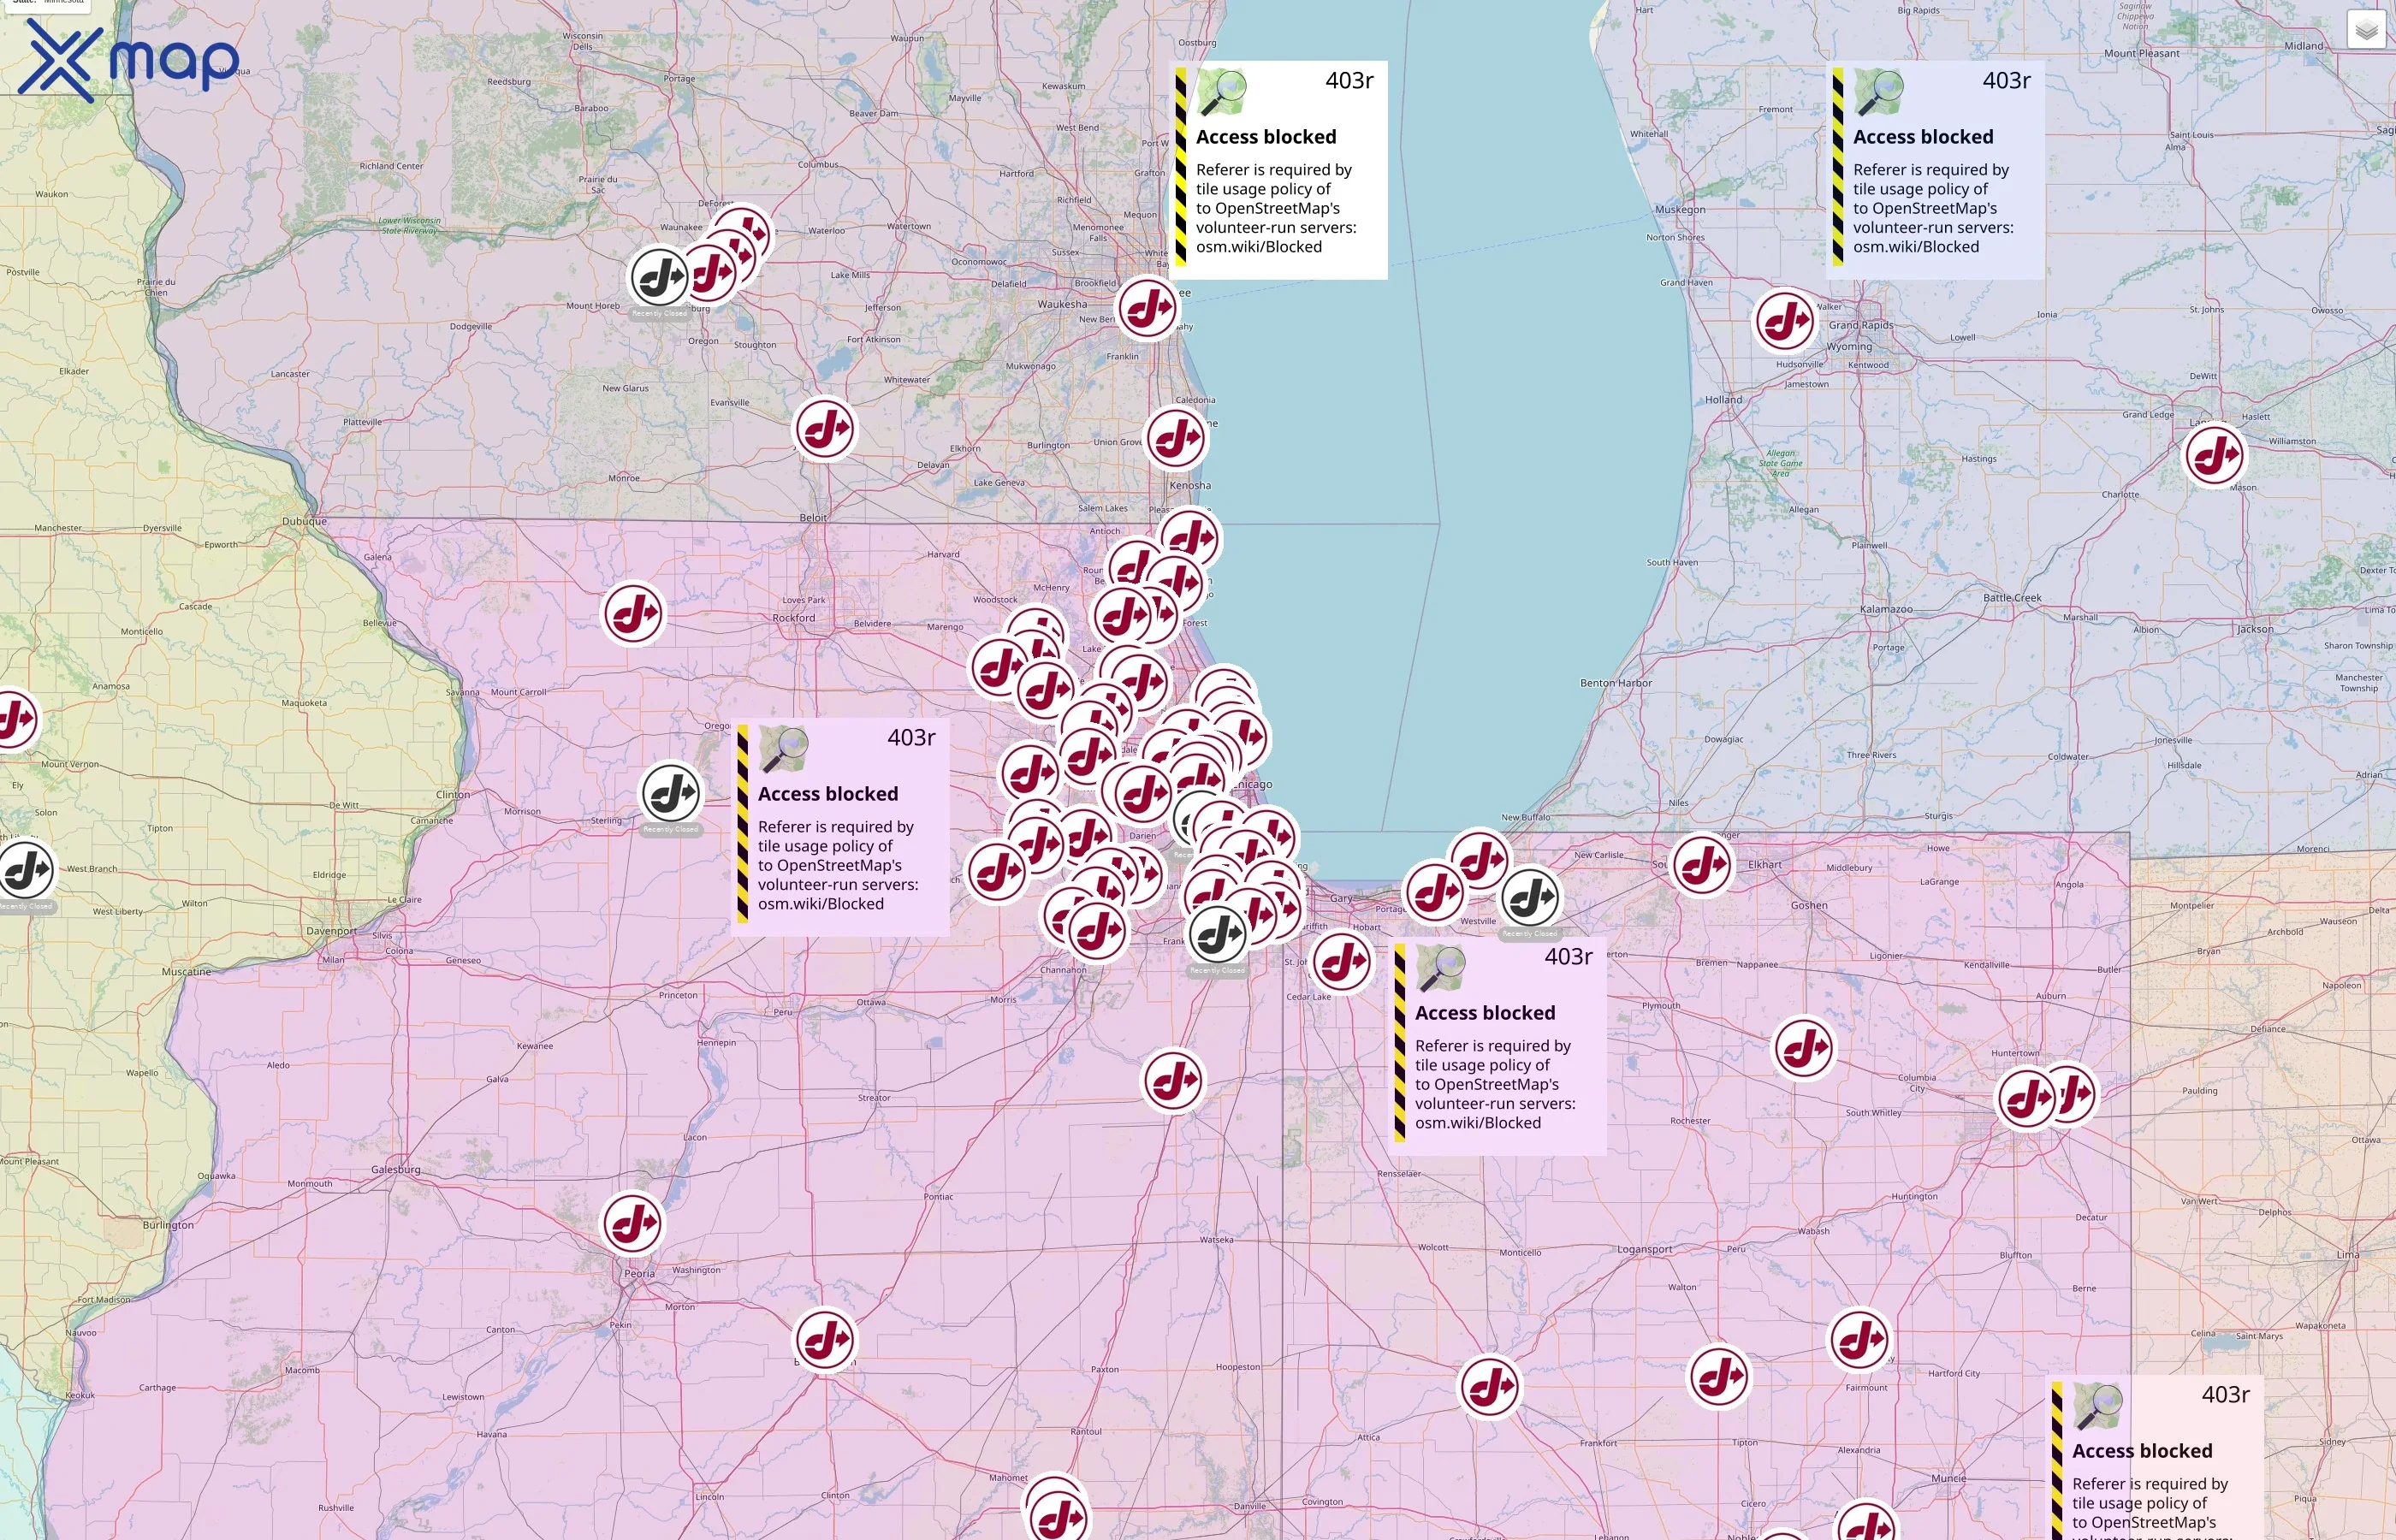
Task: Open the osm.wiki/Blocked link in the left popup
Action: pos(822,903)
